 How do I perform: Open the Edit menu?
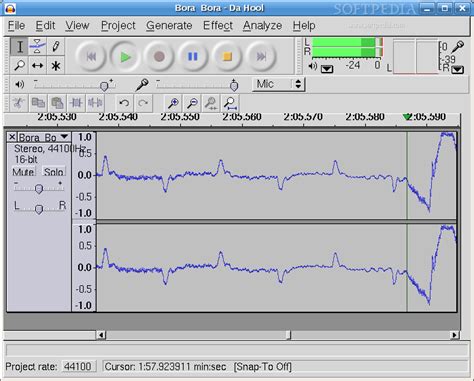[x=45, y=26]
